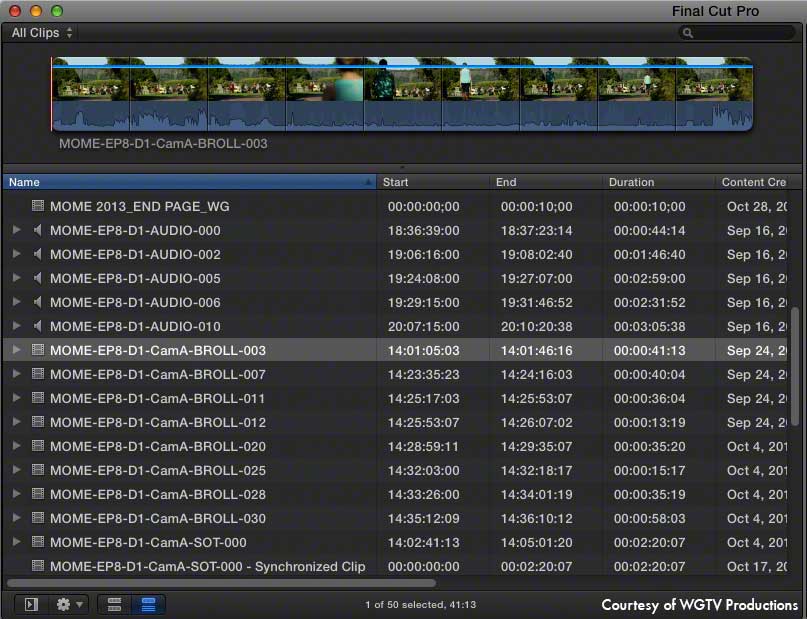Click the Start column header
The width and height of the screenshot is (807, 619).
[433, 182]
